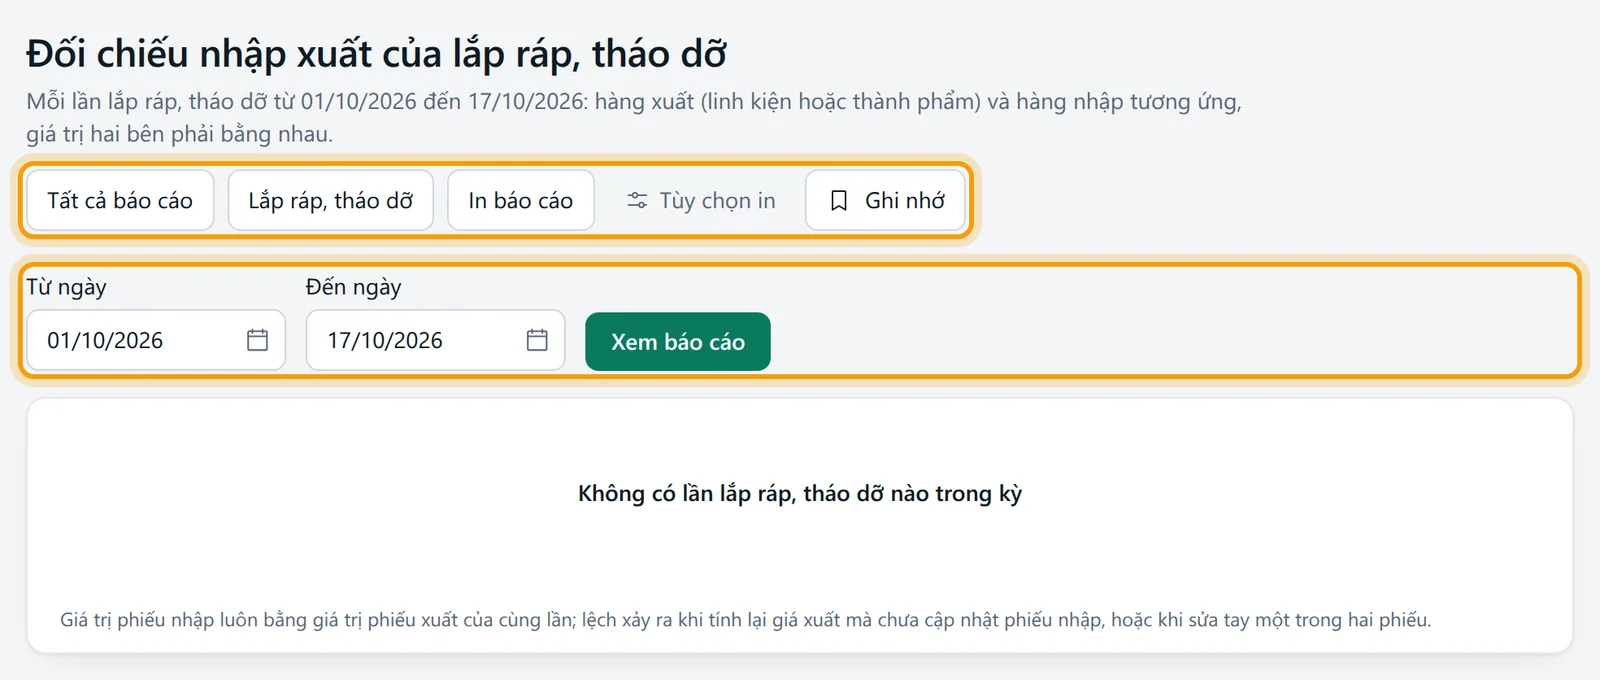Viewport: 1600px width, 680px height.
Task: Click message Không có lần lắp ráp, tháo dỡ nào
Action: point(800,493)
